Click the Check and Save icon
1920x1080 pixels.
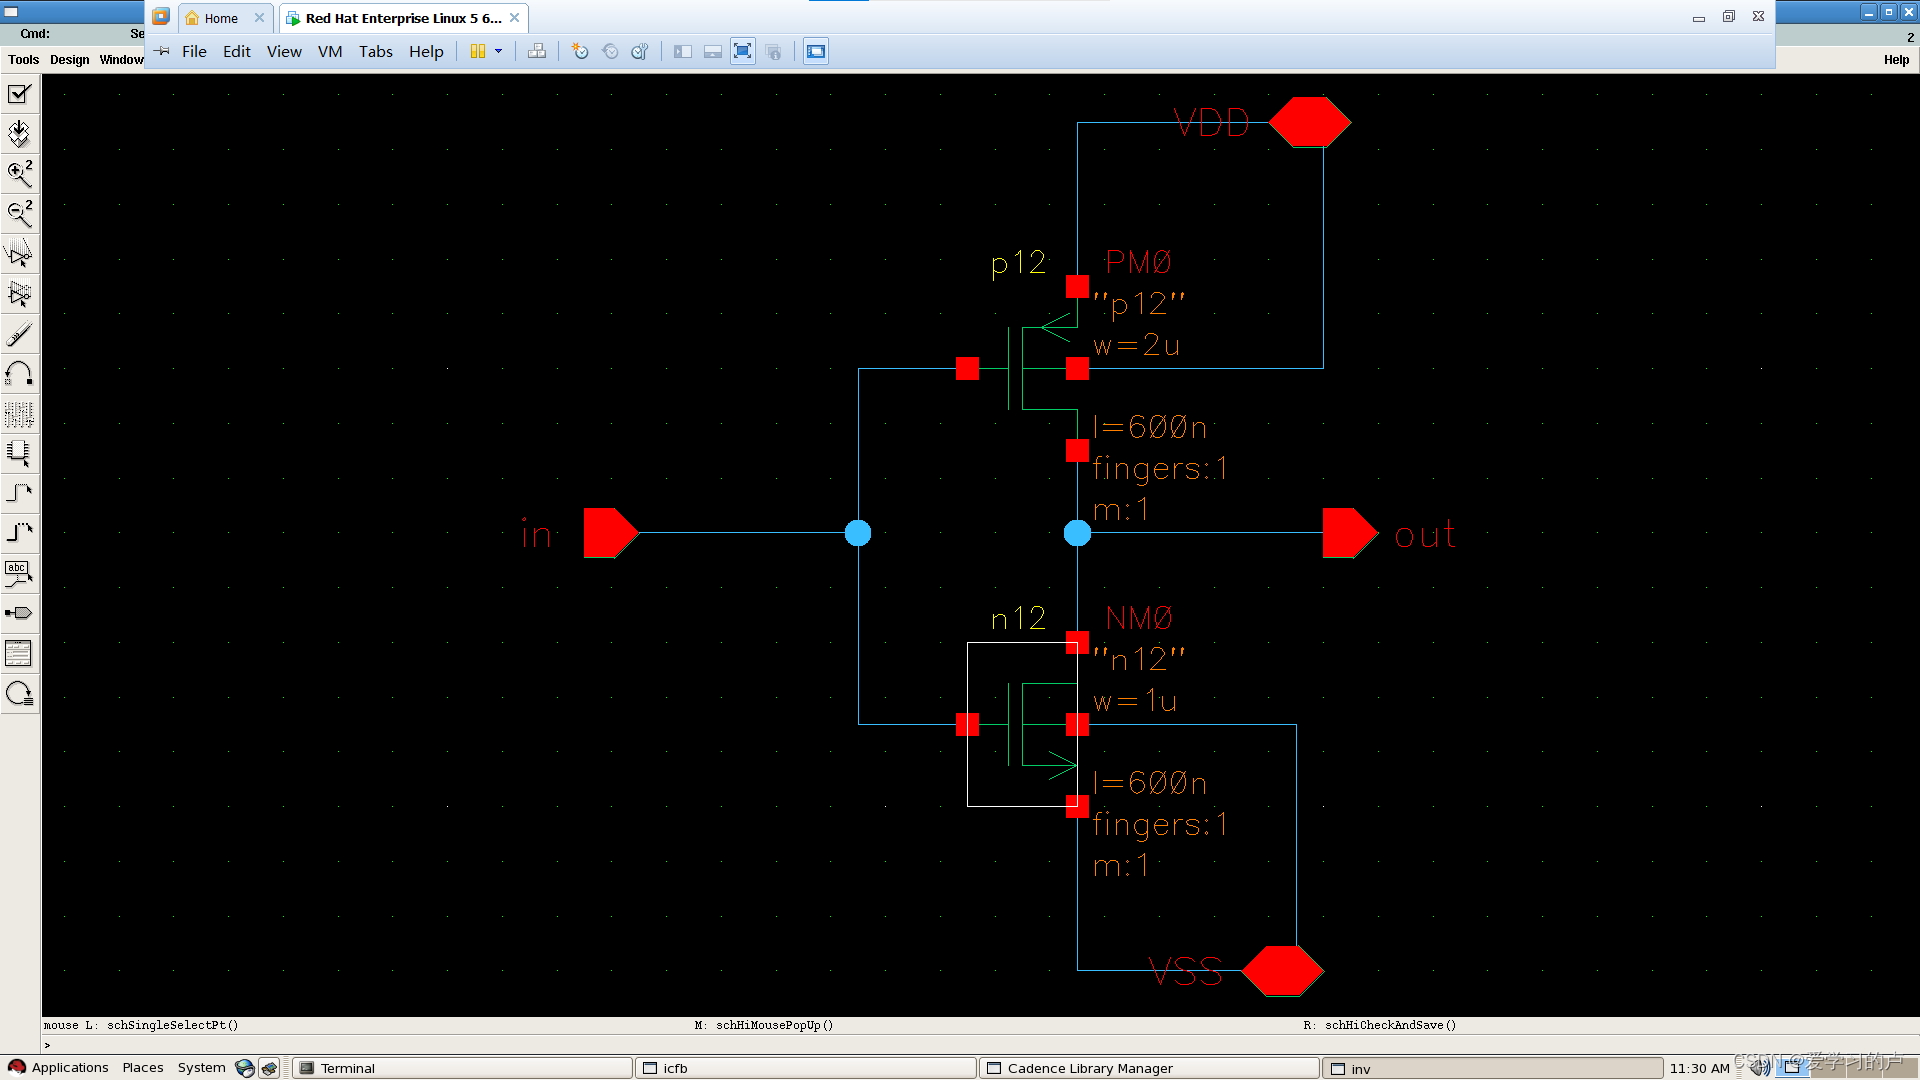pyautogui.click(x=19, y=94)
